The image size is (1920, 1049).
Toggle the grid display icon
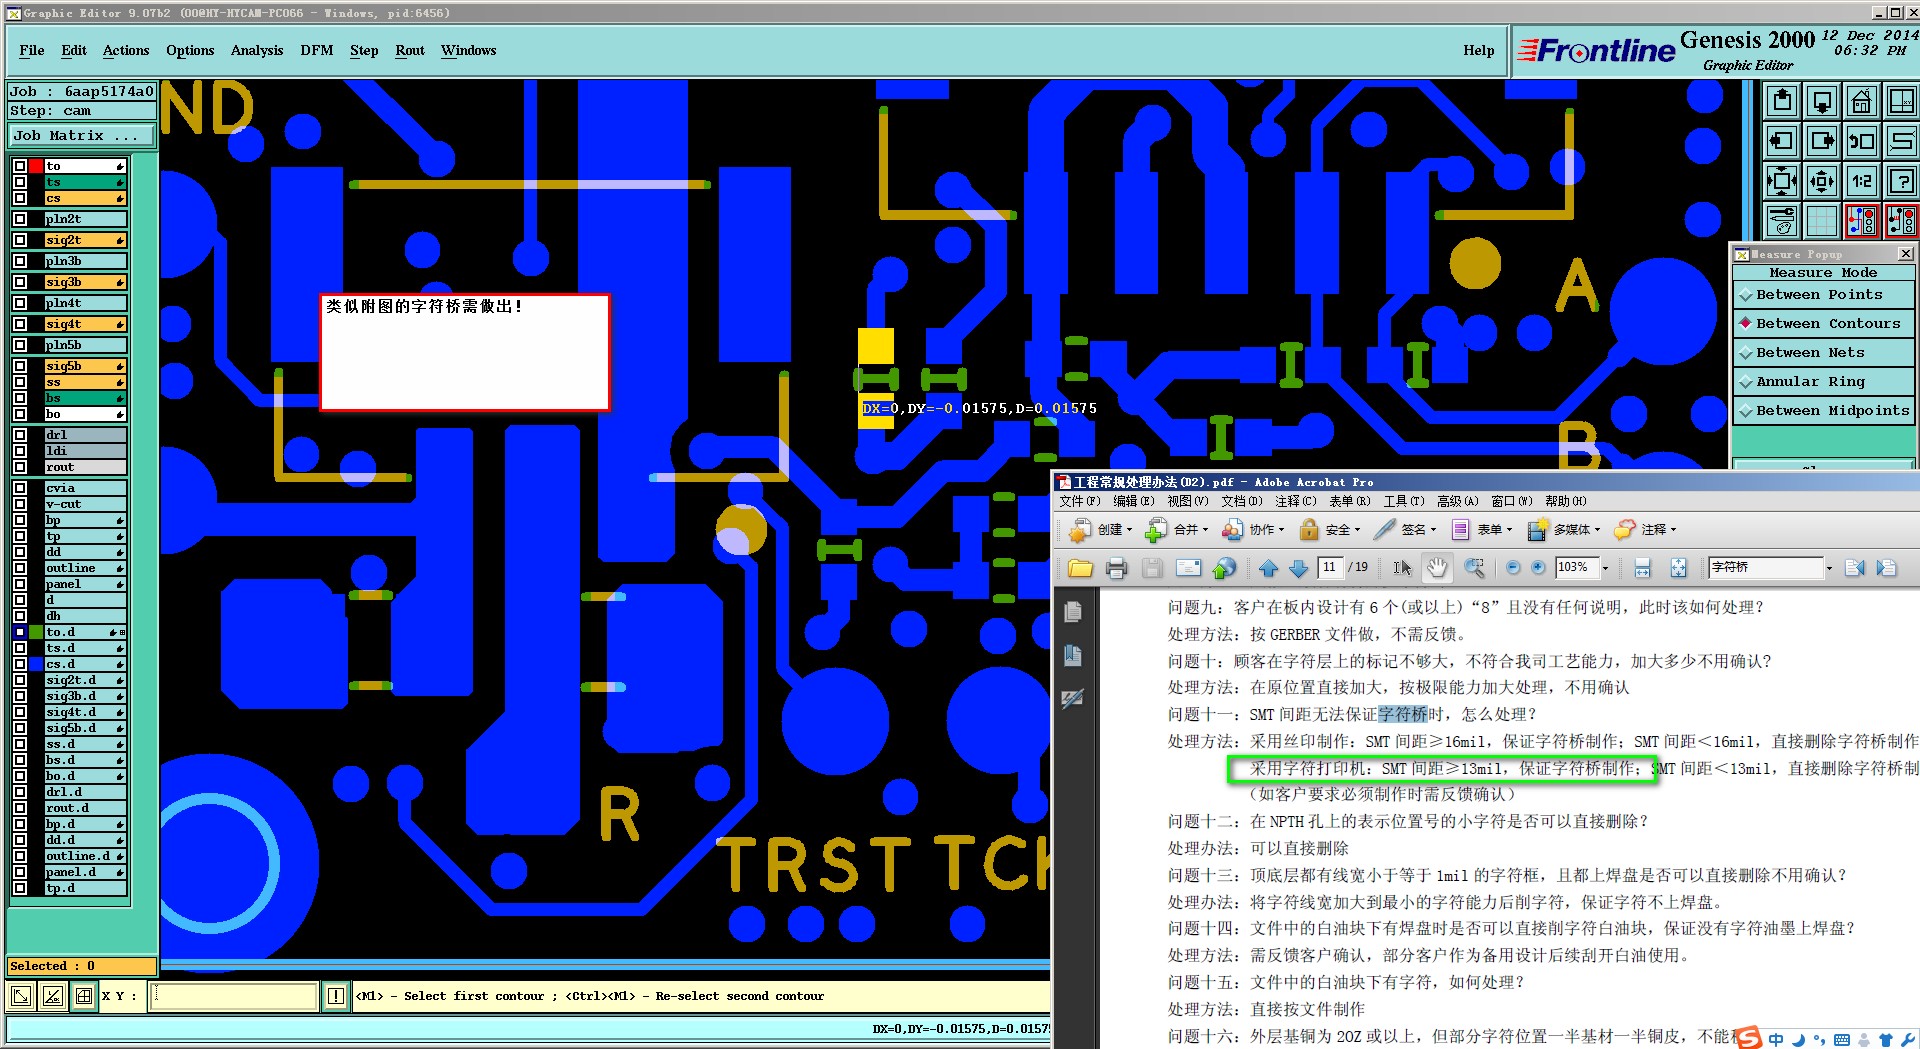[1822, 221]
